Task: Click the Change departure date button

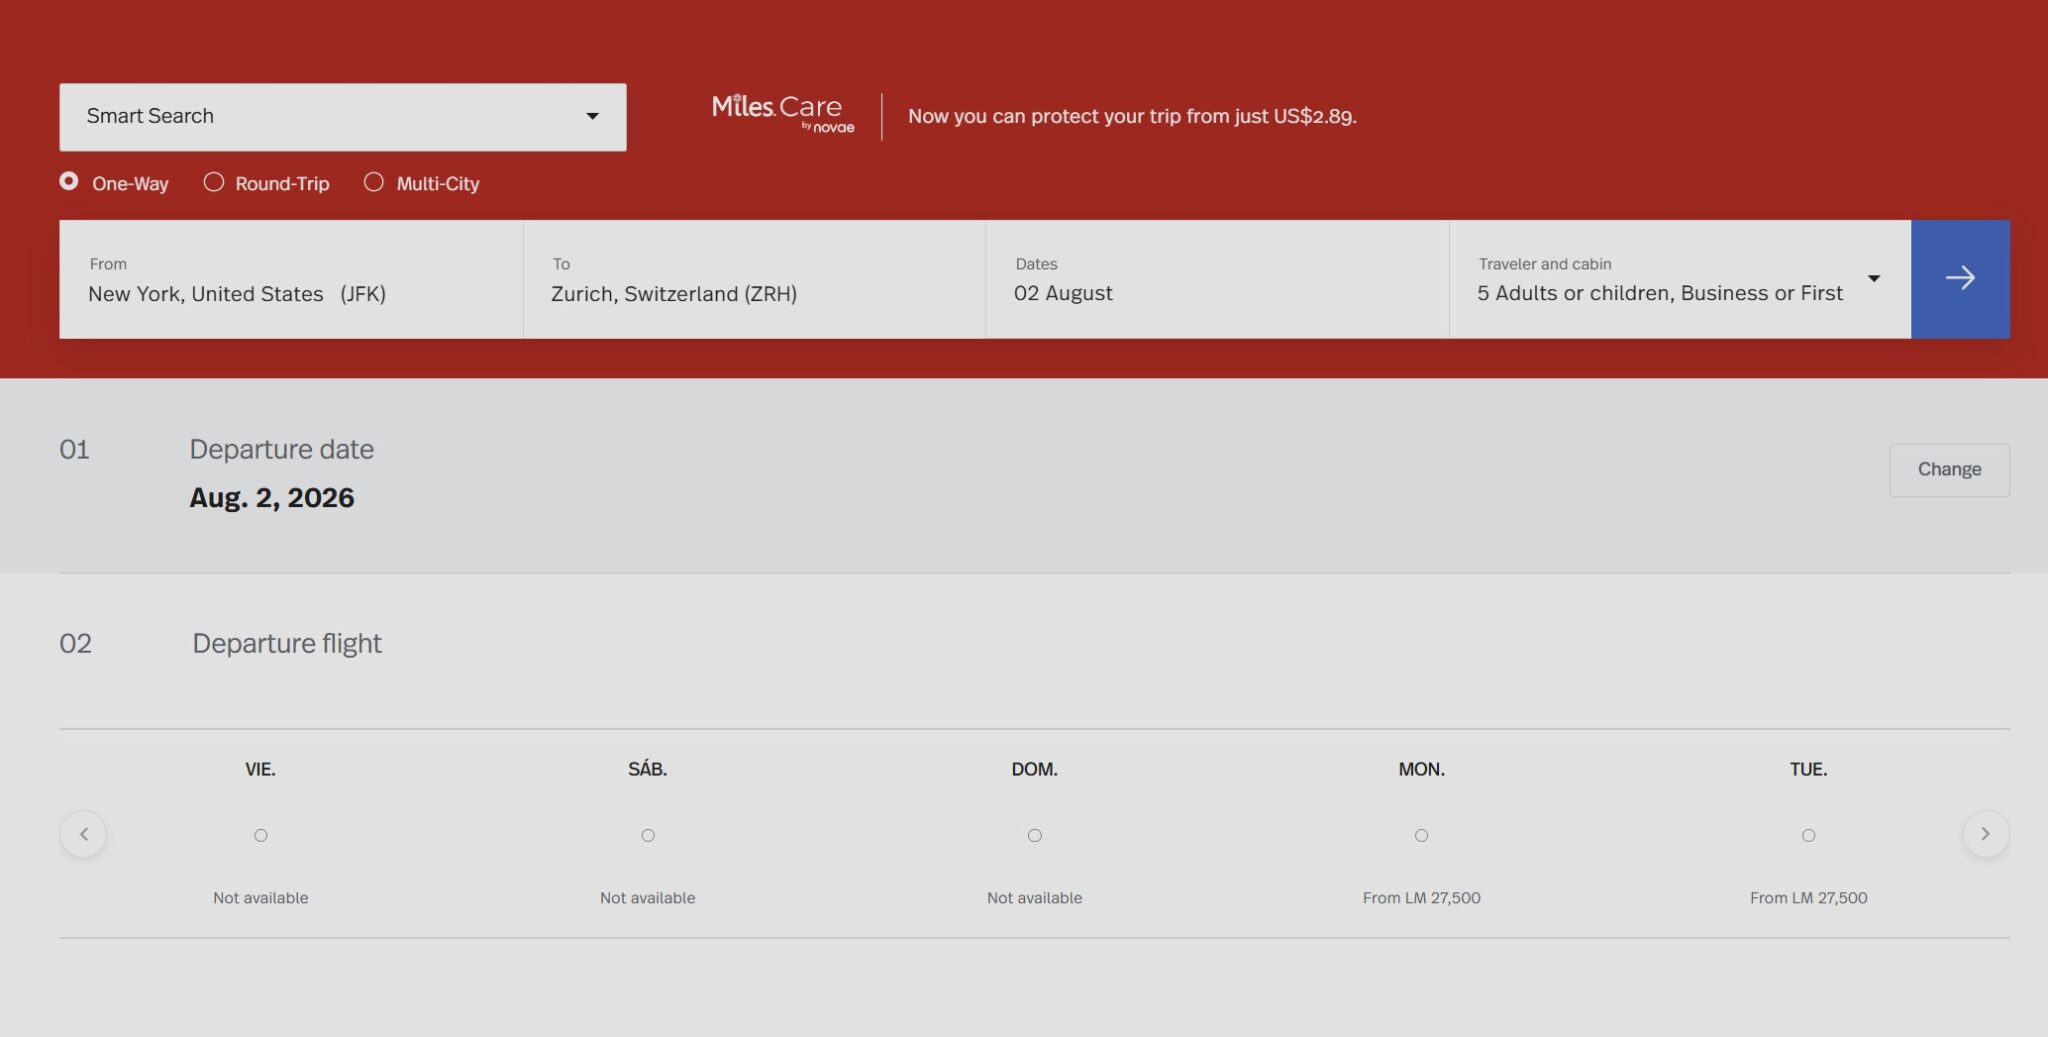Action: (x=1948, y=470)
